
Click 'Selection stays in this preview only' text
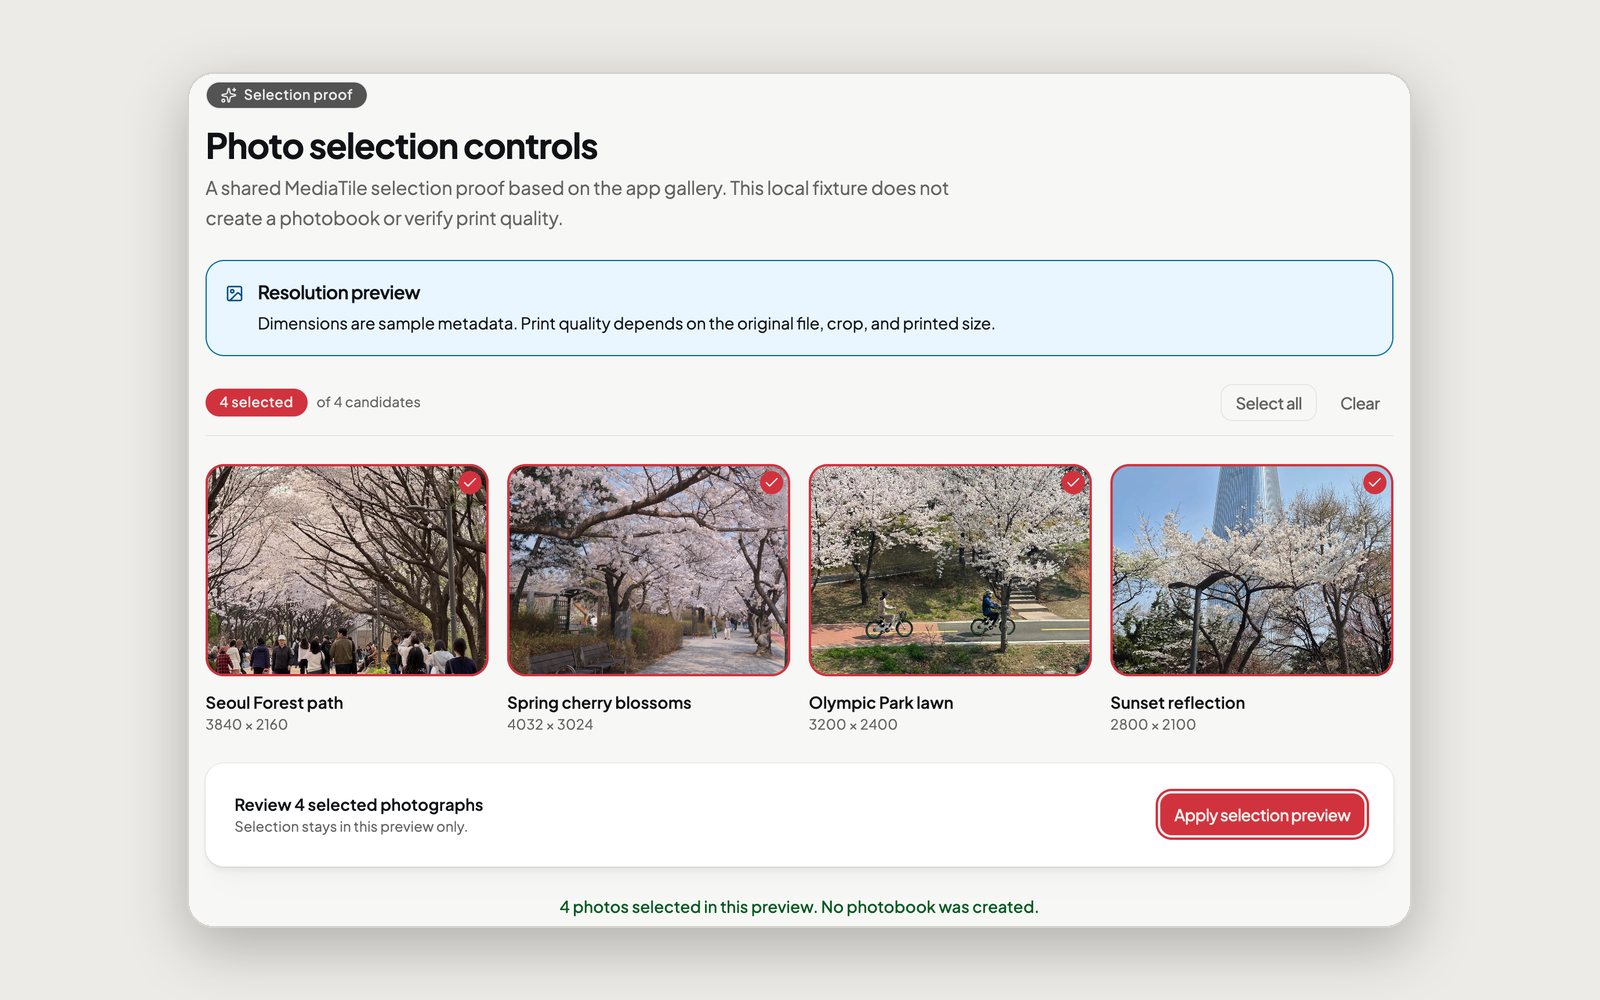point(351,827)
